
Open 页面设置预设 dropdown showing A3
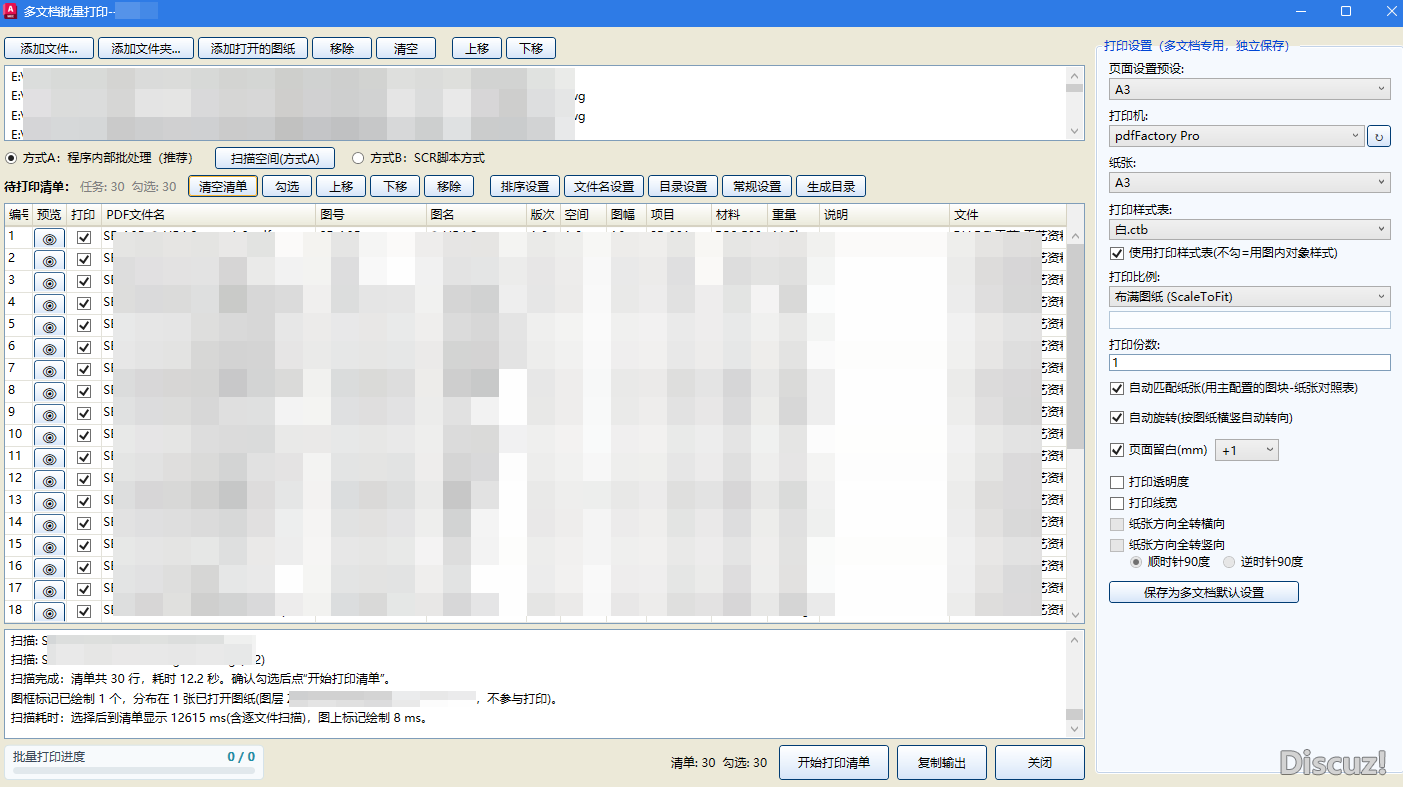click(x=1250, y=89)
